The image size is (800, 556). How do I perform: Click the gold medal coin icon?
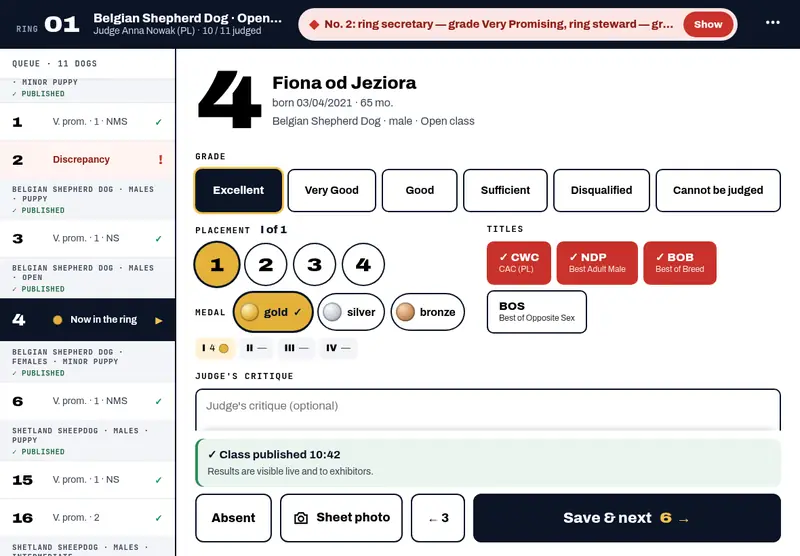249,312
